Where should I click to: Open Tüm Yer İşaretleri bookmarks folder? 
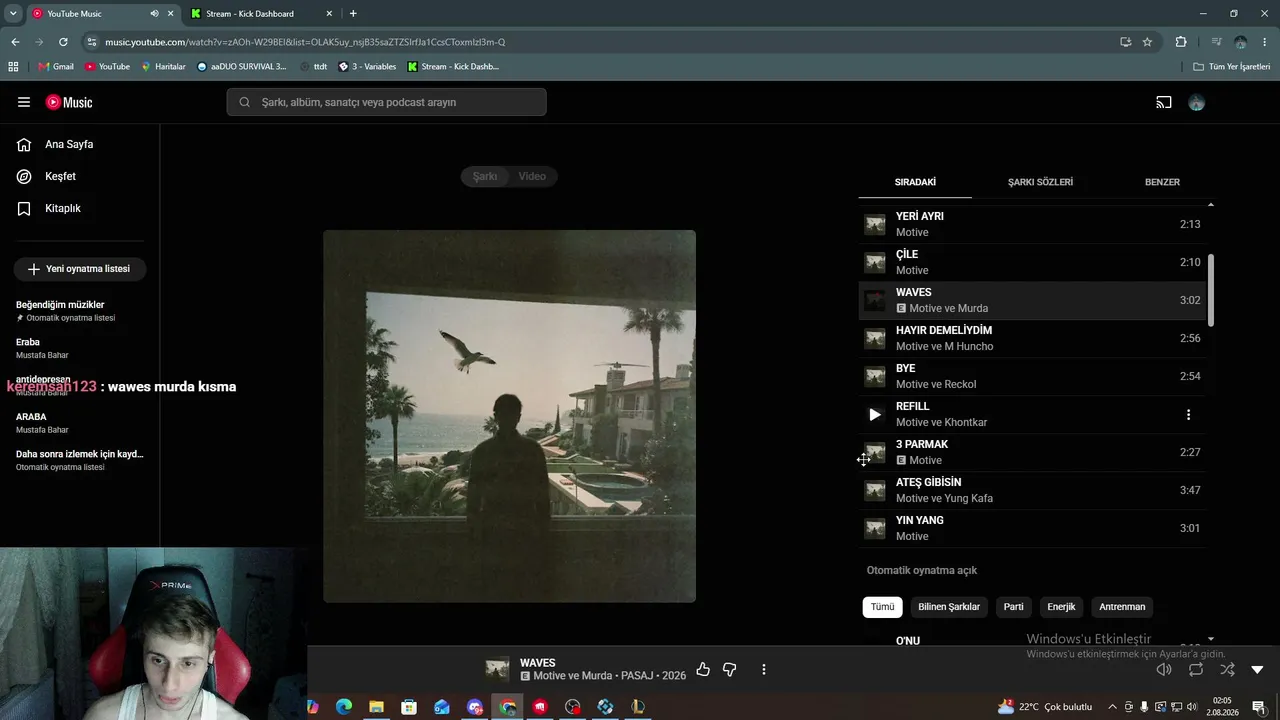click(1232, 66)
